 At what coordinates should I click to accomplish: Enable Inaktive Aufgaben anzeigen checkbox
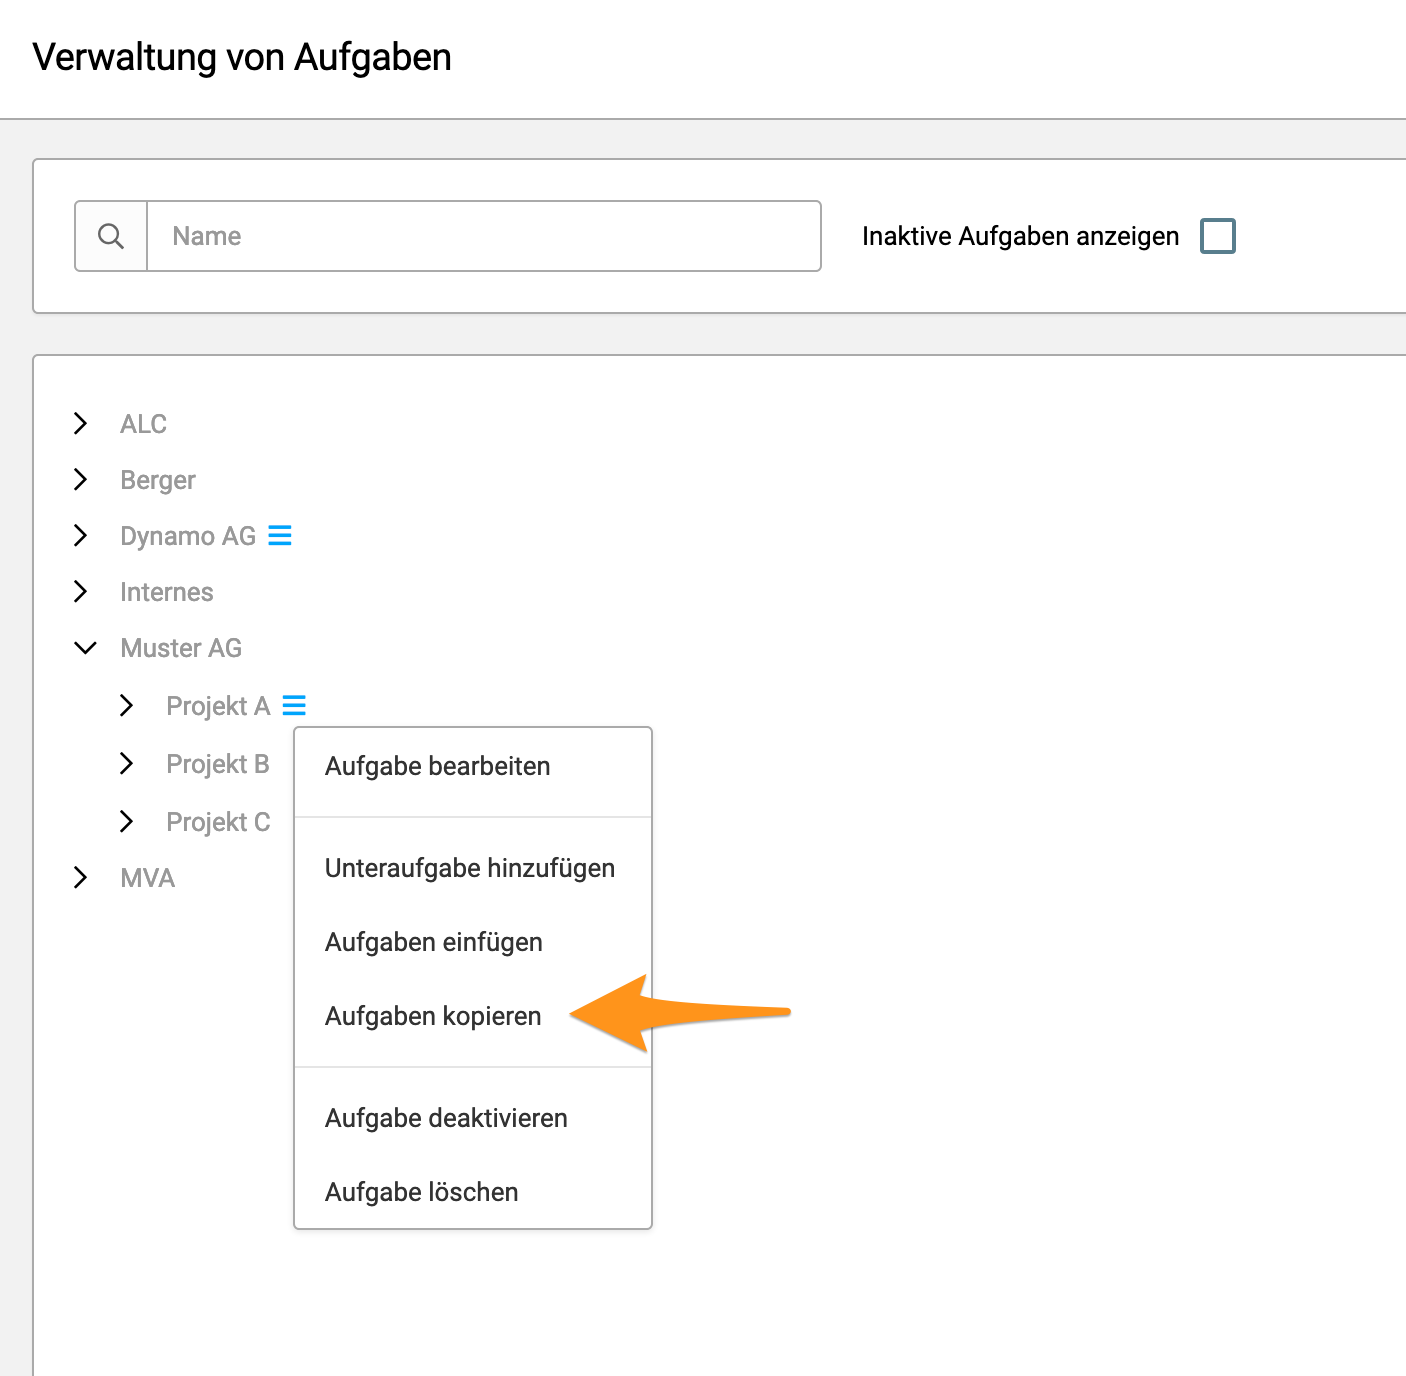pyautogui.click(x=1217, y=236)
